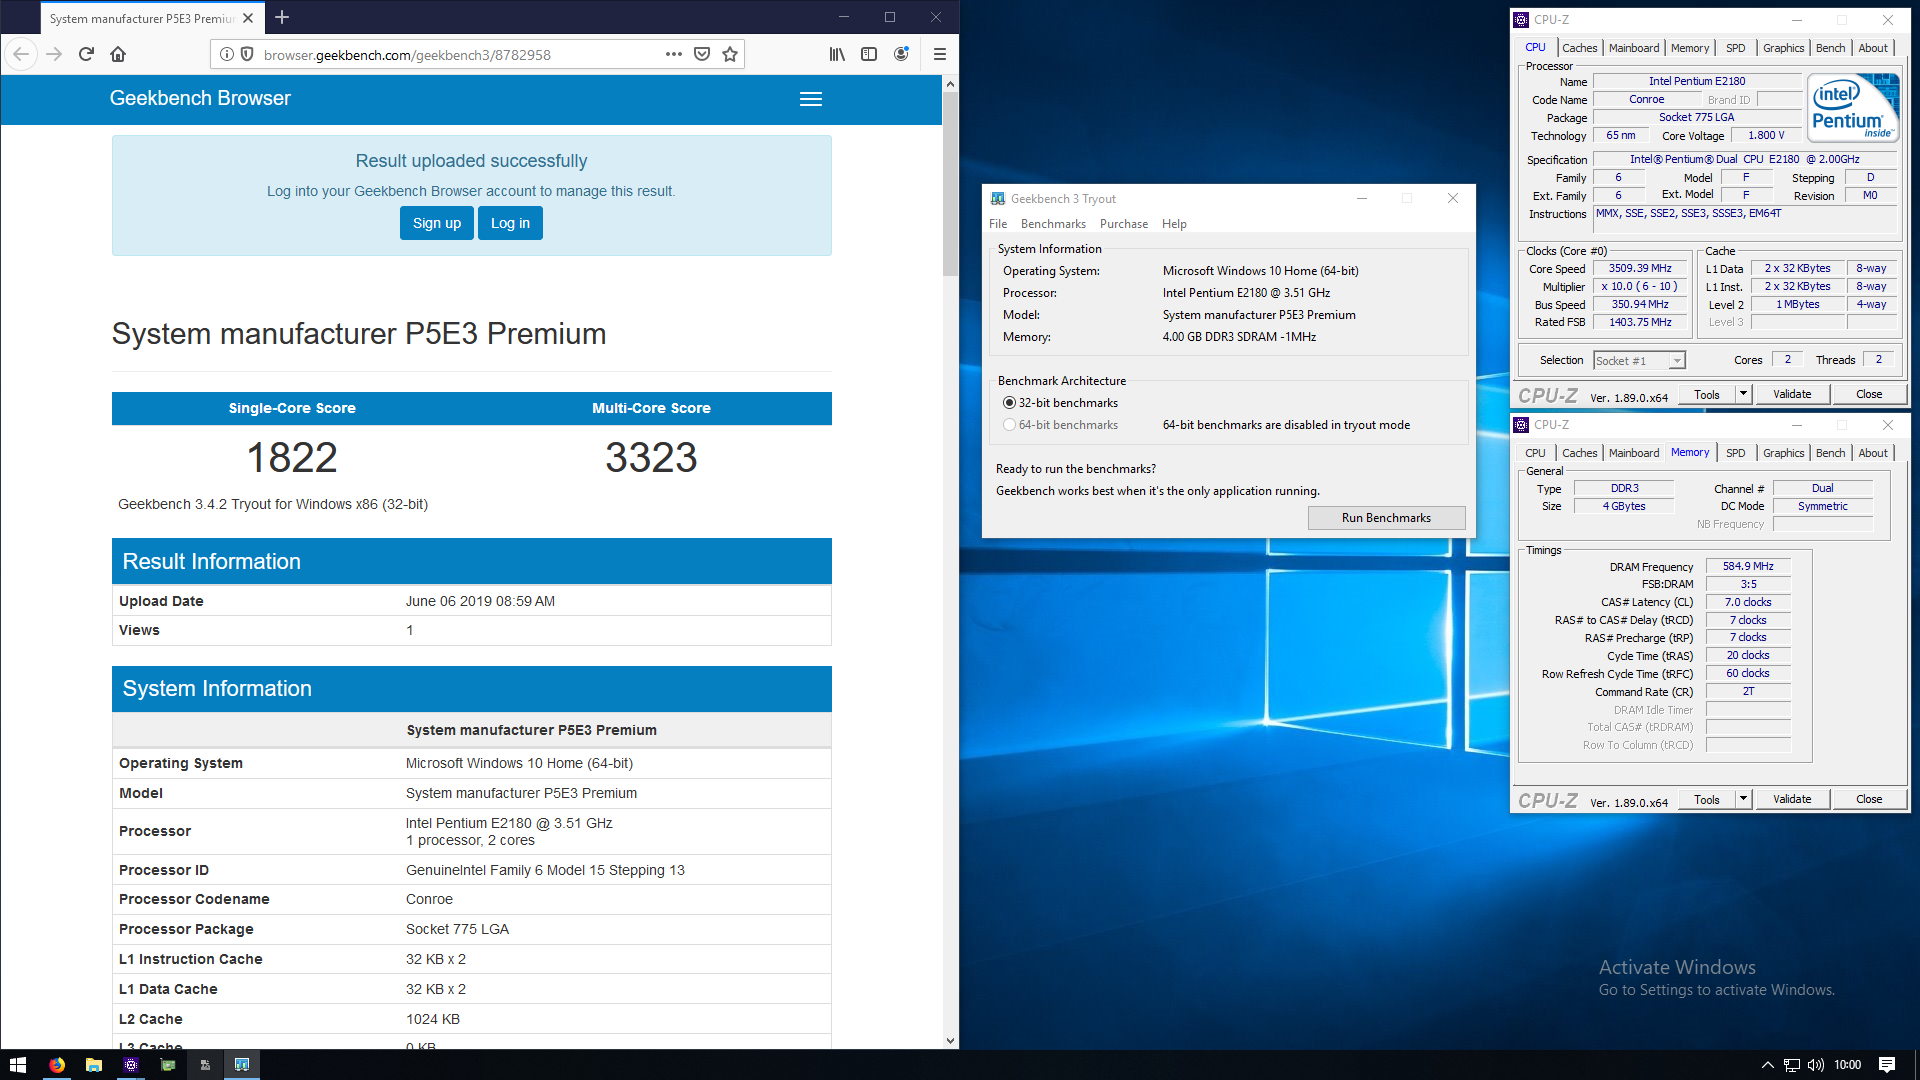Open the Windows Action Center notifications
The height and width of the screenshot is (1080, 1920).
coord(1887,1065)
